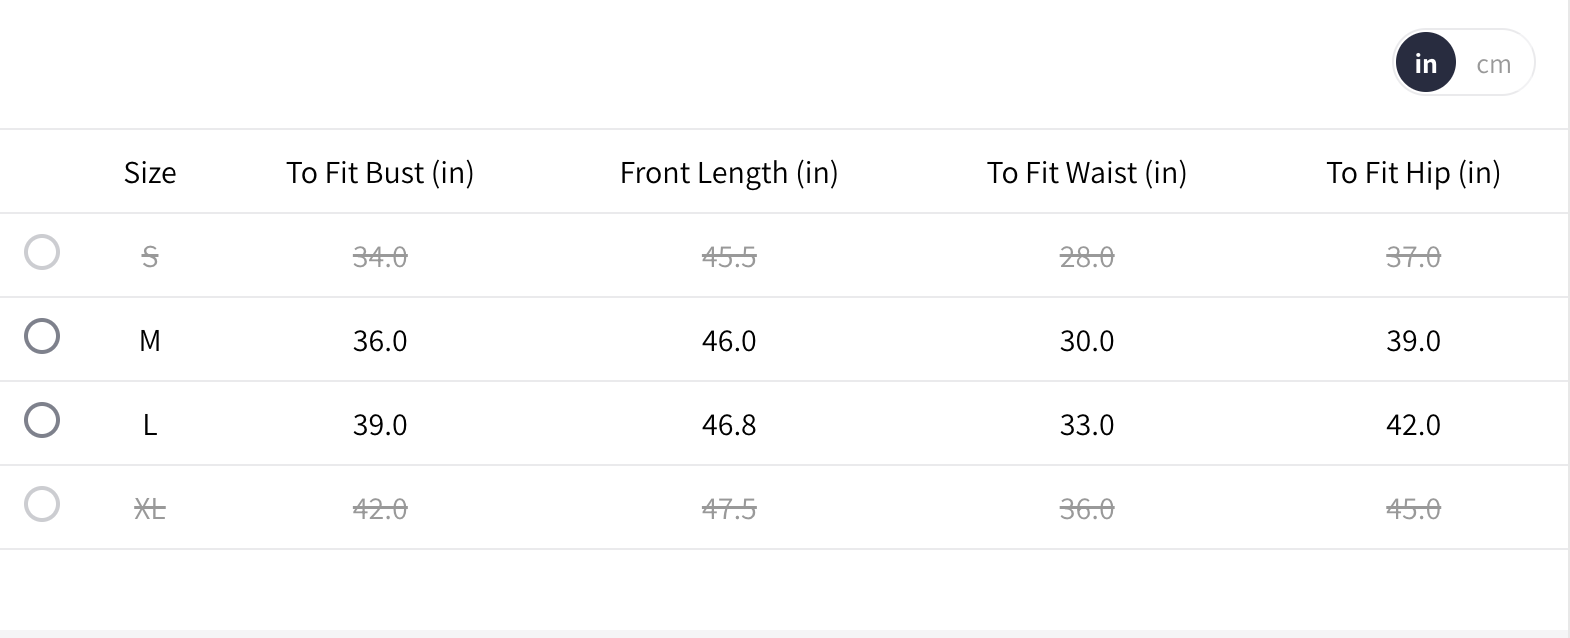The width and height of the screenshot is (1570, 638).
Task: Click the To Fit Hip column header
Action: [1413, 173]
